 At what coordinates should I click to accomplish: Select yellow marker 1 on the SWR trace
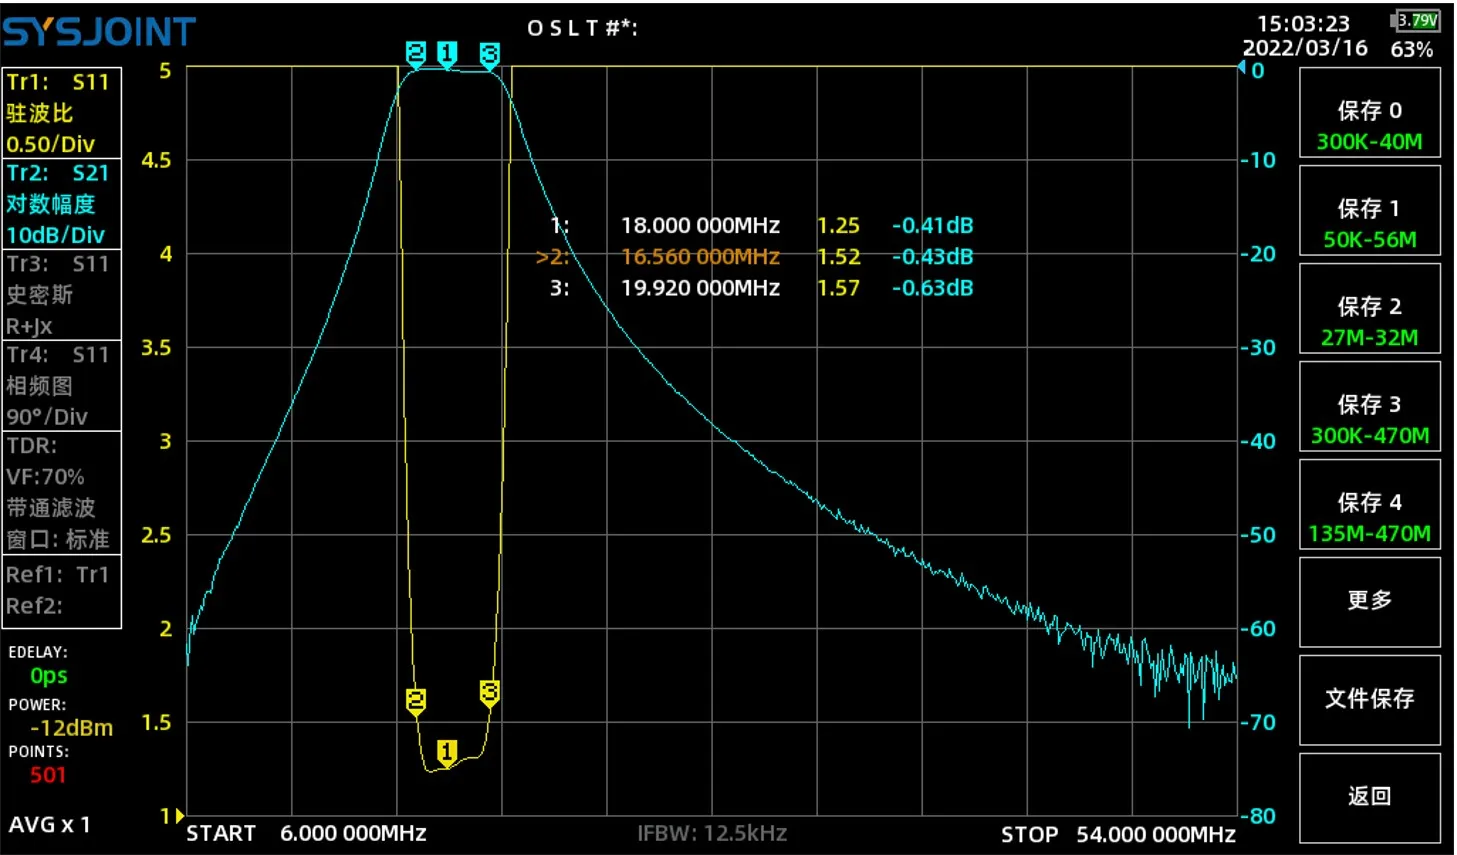[447, 752]
